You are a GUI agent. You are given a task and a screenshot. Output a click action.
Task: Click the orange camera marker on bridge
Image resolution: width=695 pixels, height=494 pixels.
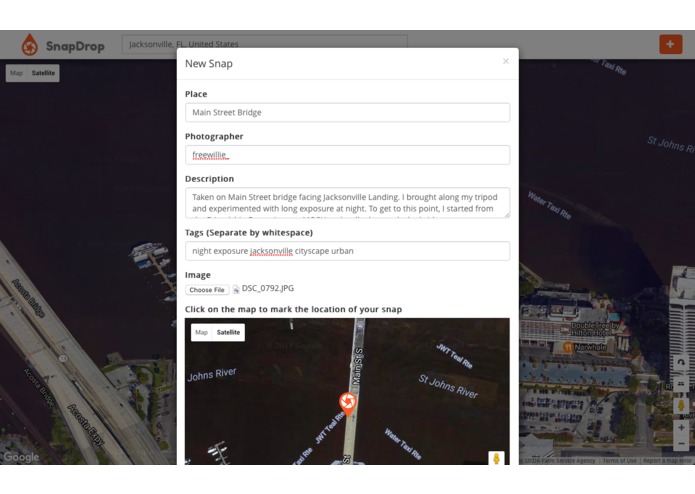pos(348,404)
